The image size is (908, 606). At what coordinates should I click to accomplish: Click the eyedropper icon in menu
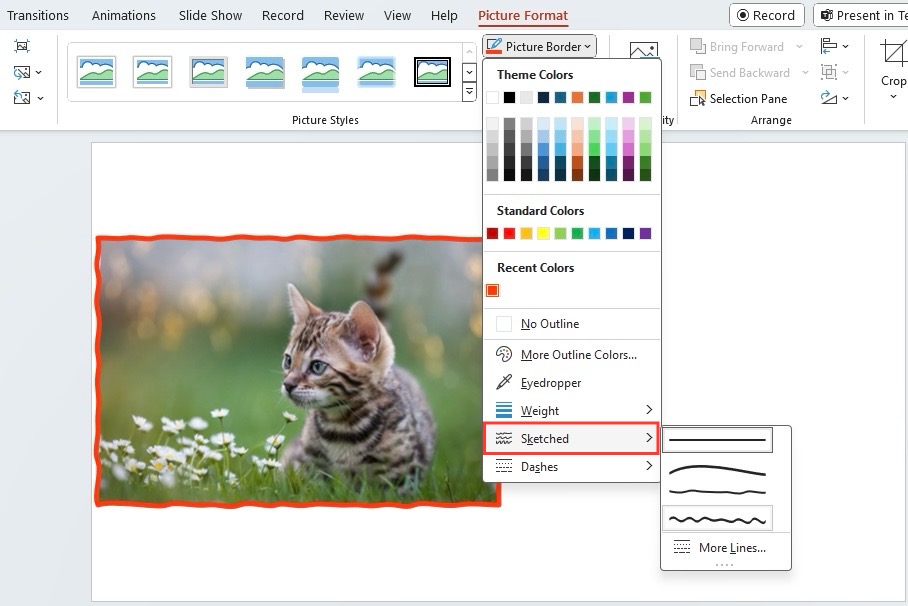pyautogui.click(x=504, y=382)
